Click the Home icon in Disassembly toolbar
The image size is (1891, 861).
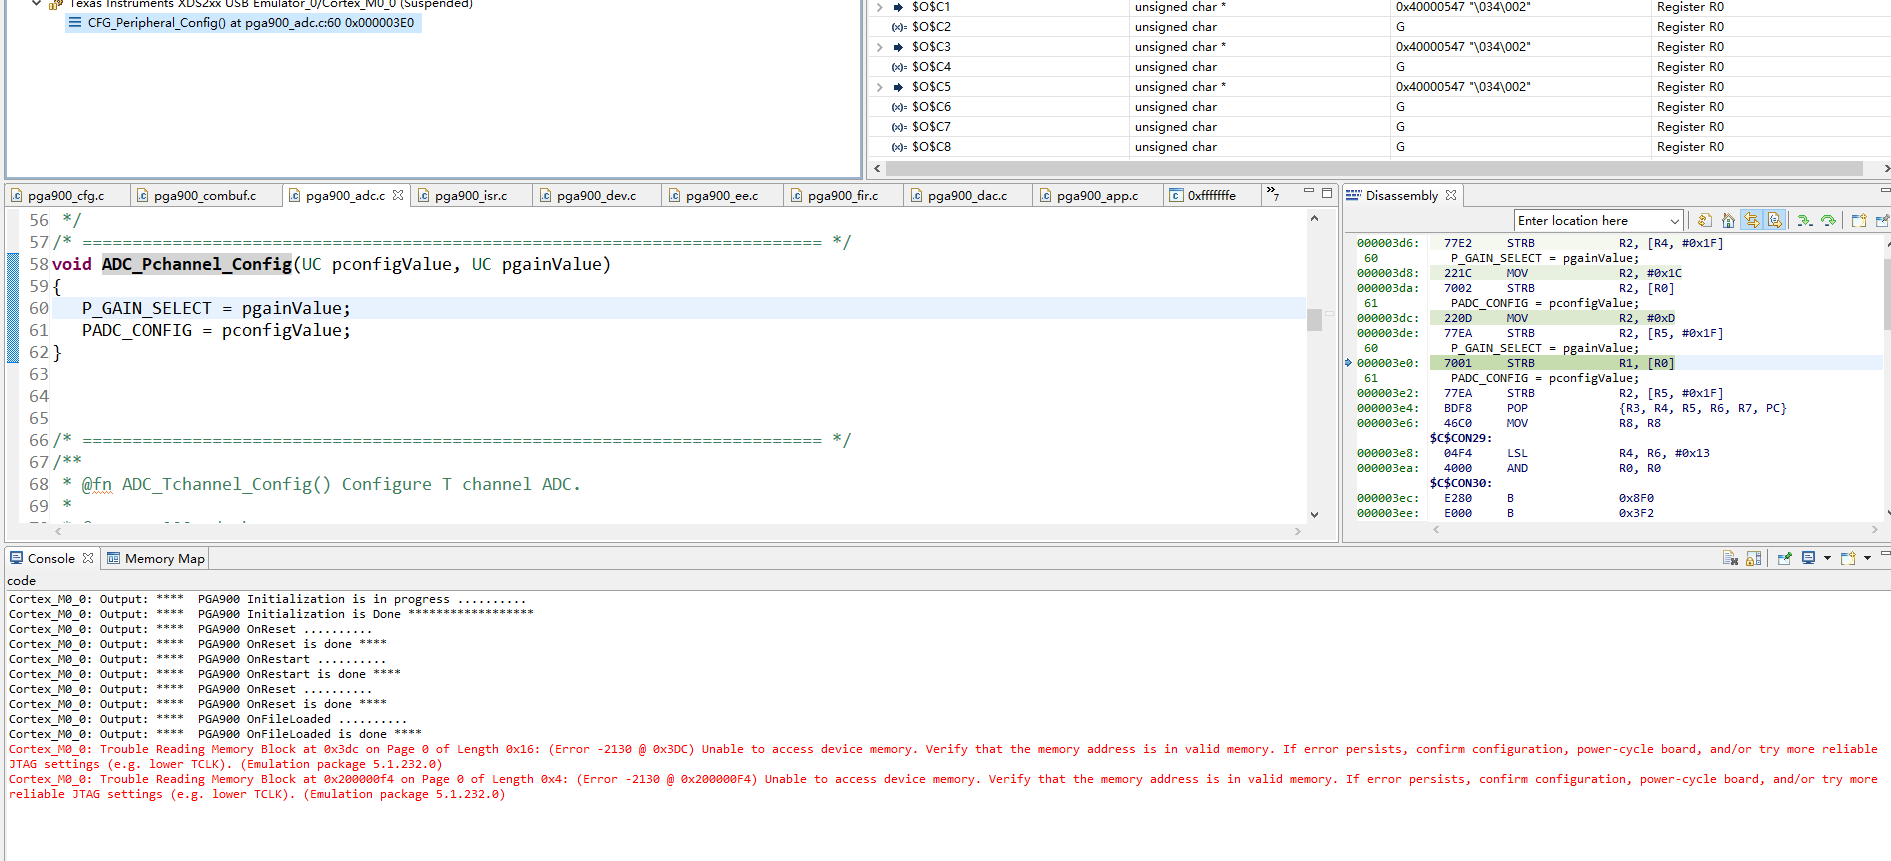click(1728, 221)
